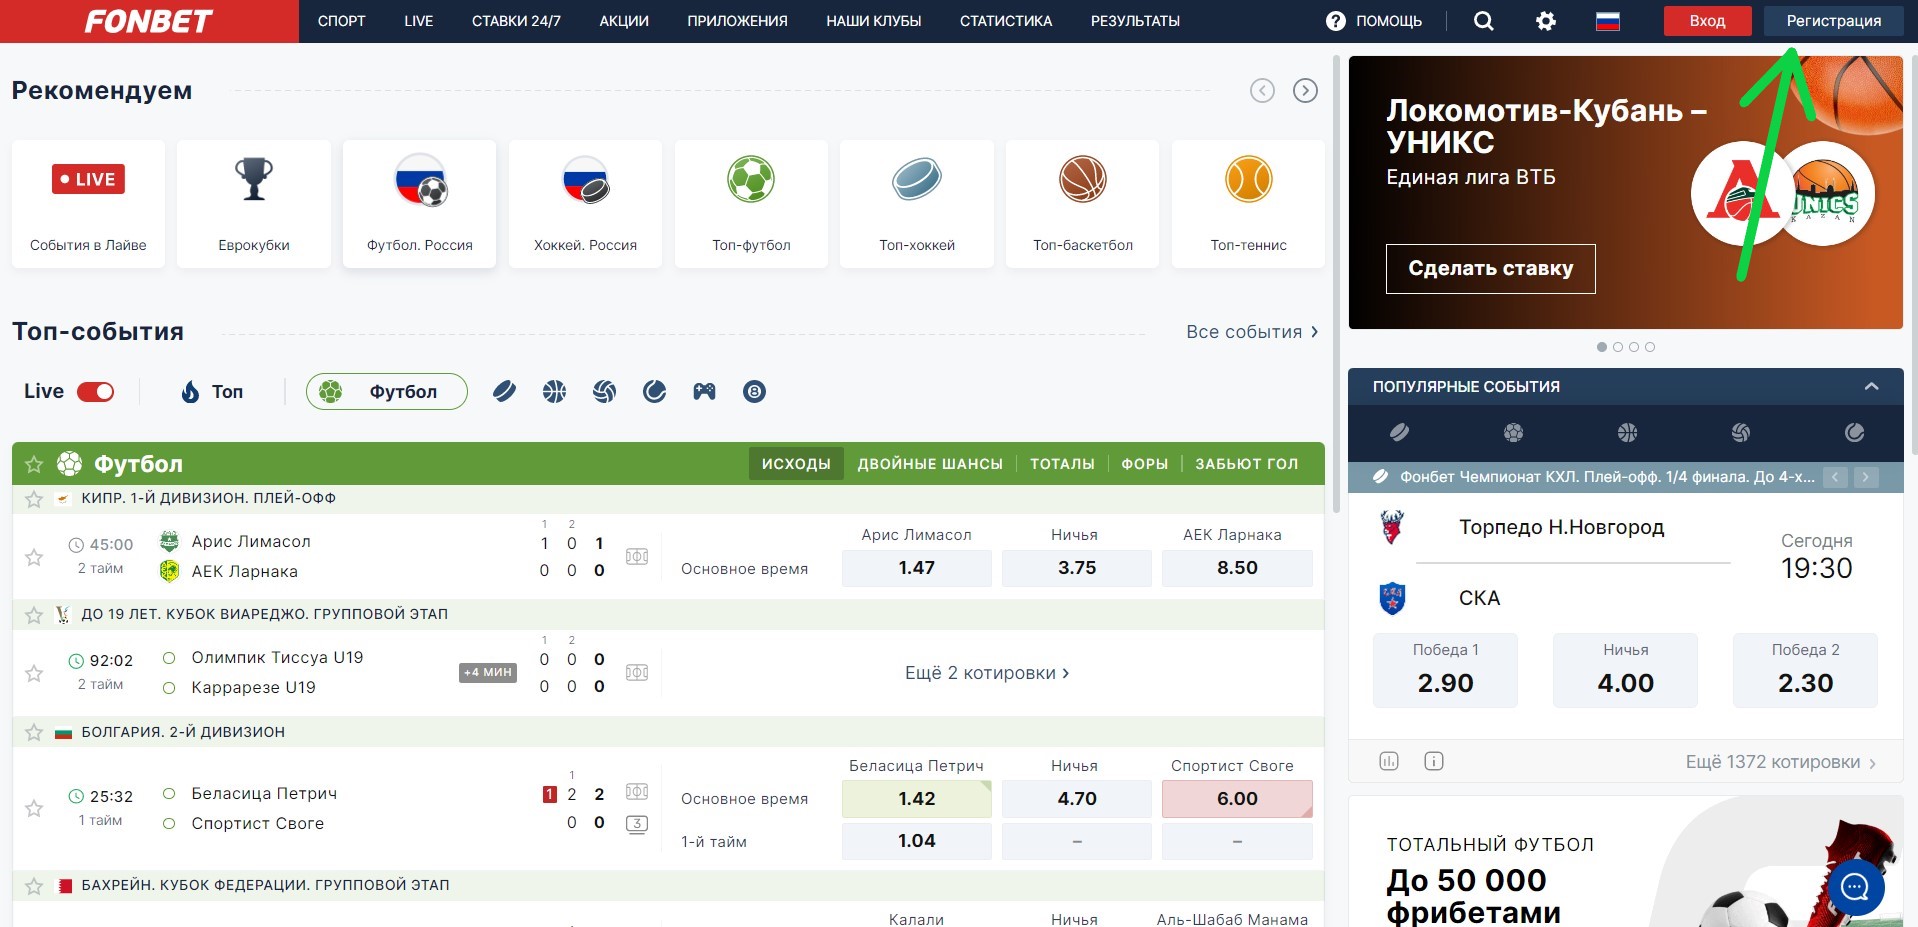Image resolution: width=1918 pixels, height=927 pixels.
Task: Open the Live menu item
Action: coord(419,21)
